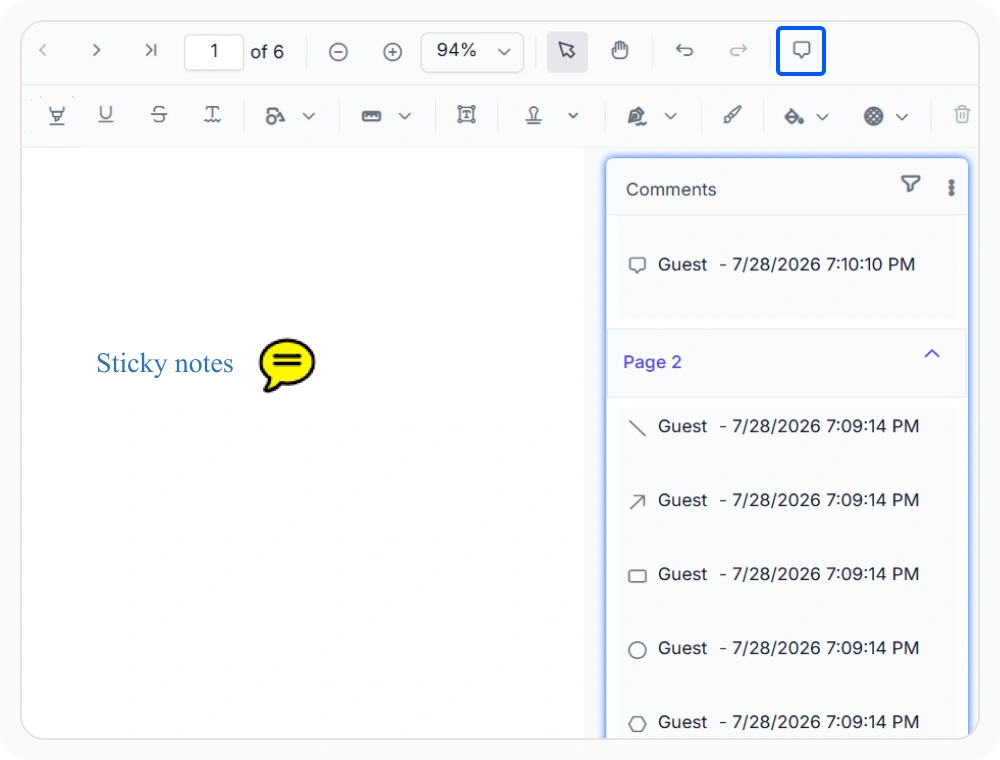This screenshot has height=760, width=1000.
Task: Zoom out with the minus icon
Action: click(x=338, y=52)
